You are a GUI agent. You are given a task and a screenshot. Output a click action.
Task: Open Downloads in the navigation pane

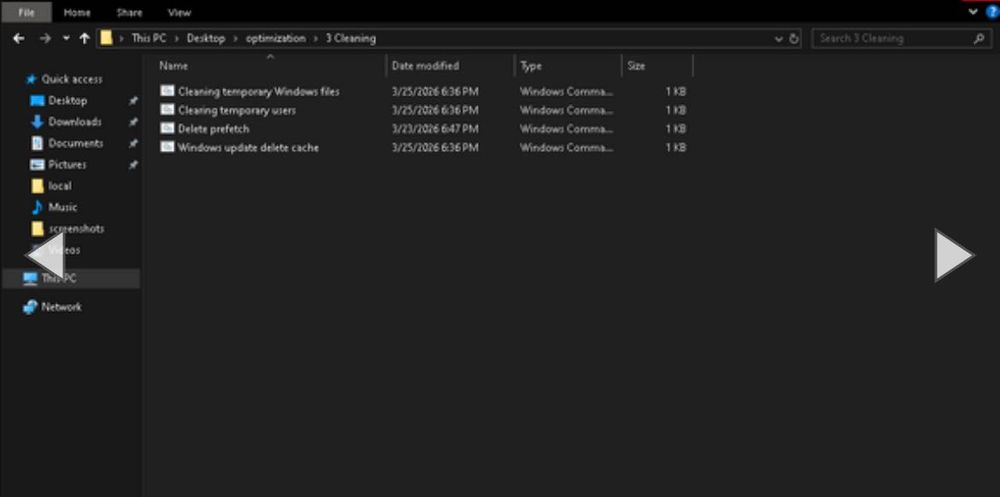pyautogui.click(x=75, y=122)
